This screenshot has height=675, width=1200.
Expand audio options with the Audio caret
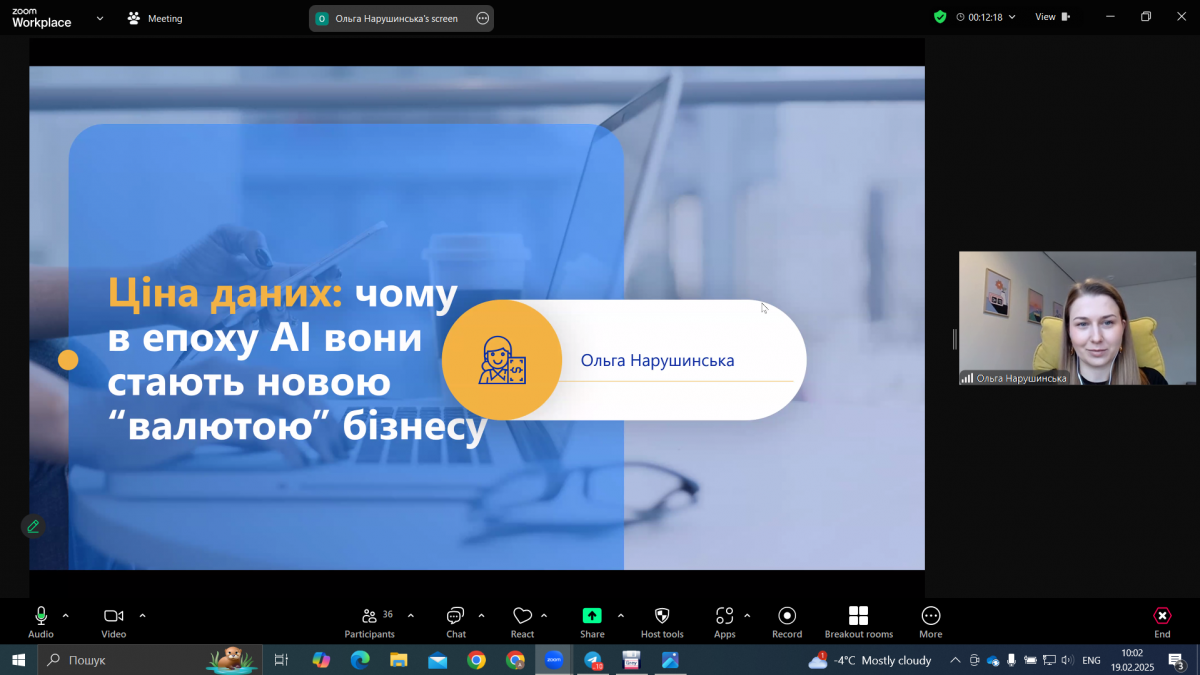pyautogui.click(x=65, y=616)
